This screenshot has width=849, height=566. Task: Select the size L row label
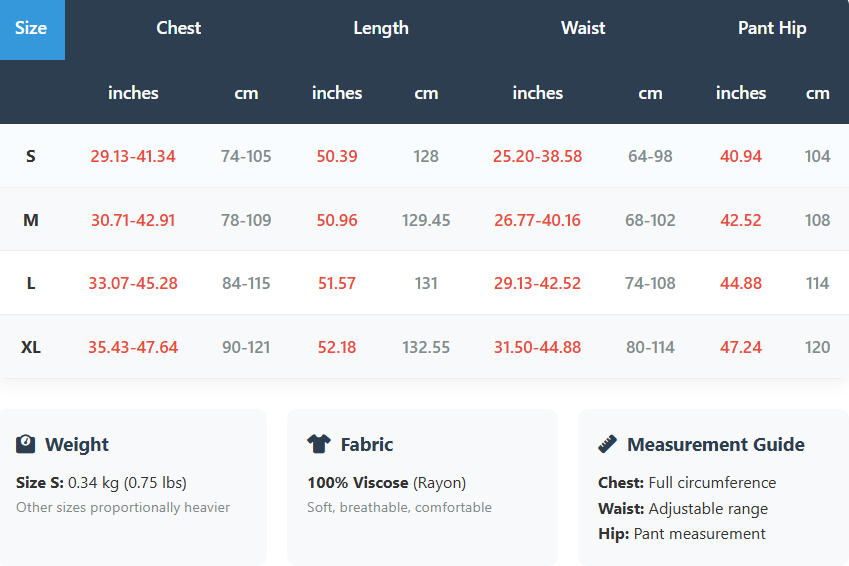point(31,283)
